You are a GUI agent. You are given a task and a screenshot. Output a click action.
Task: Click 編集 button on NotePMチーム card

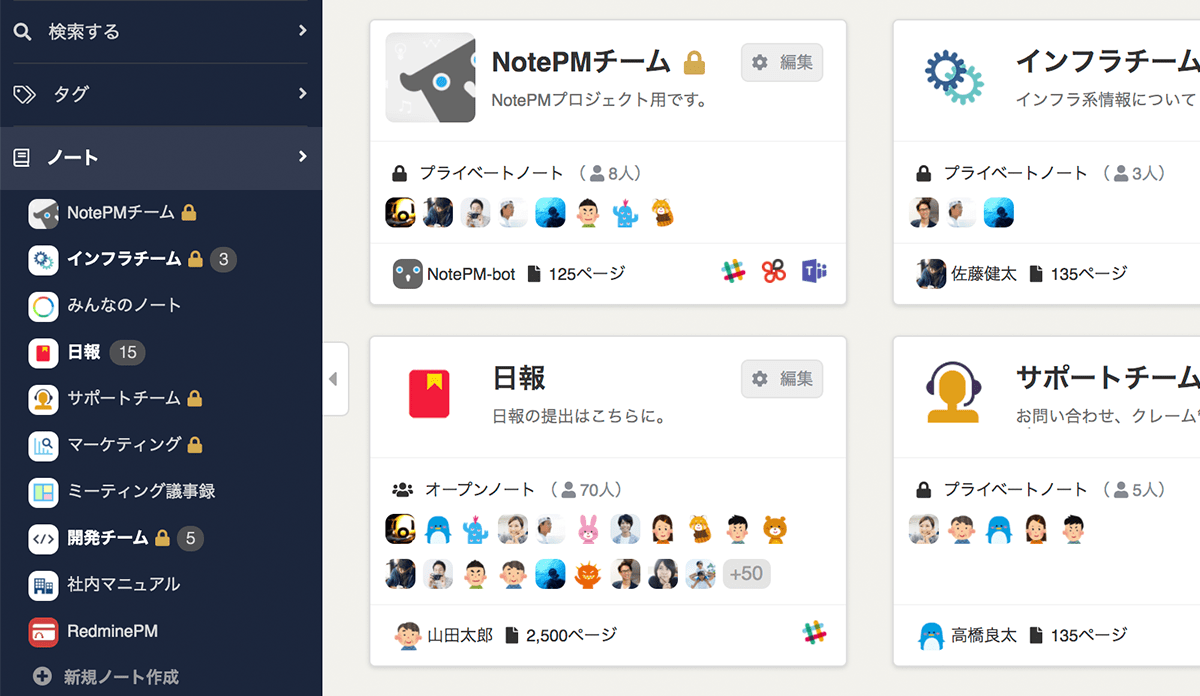782,62
